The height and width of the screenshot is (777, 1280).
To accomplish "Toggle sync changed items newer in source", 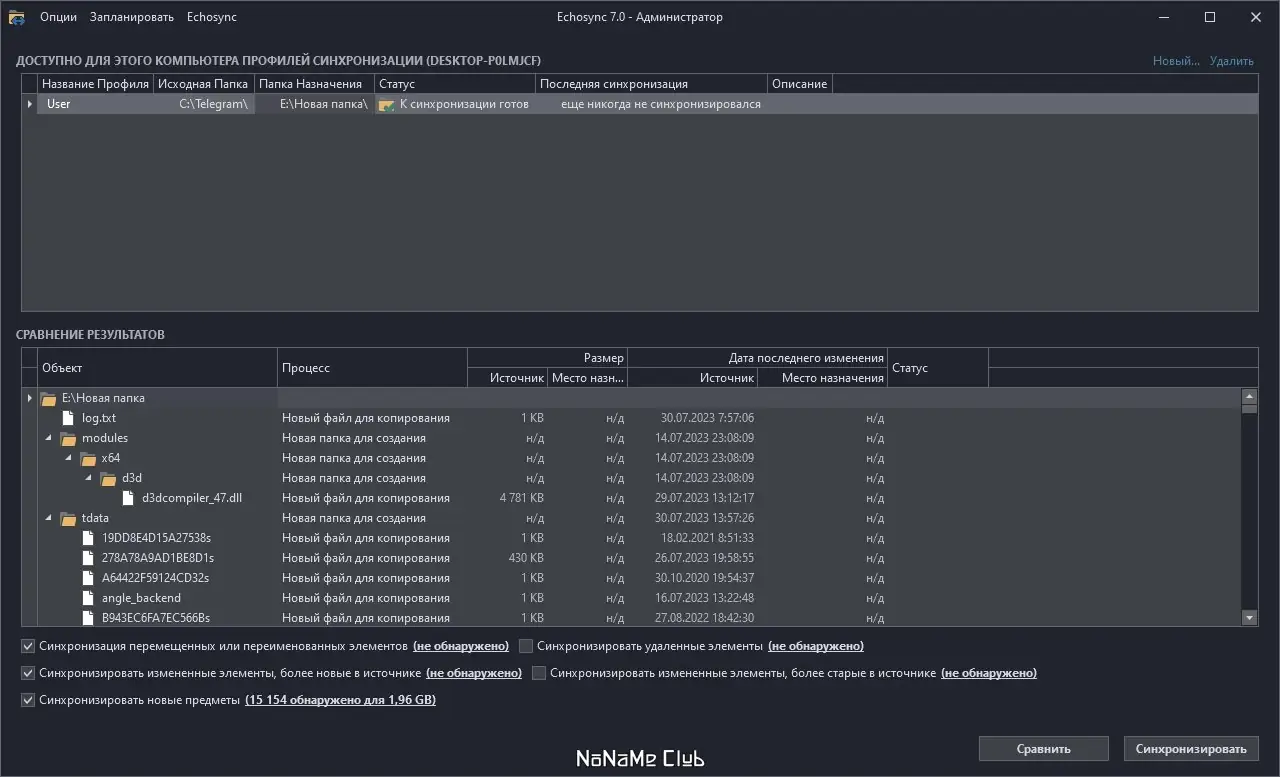I will 28,673.
